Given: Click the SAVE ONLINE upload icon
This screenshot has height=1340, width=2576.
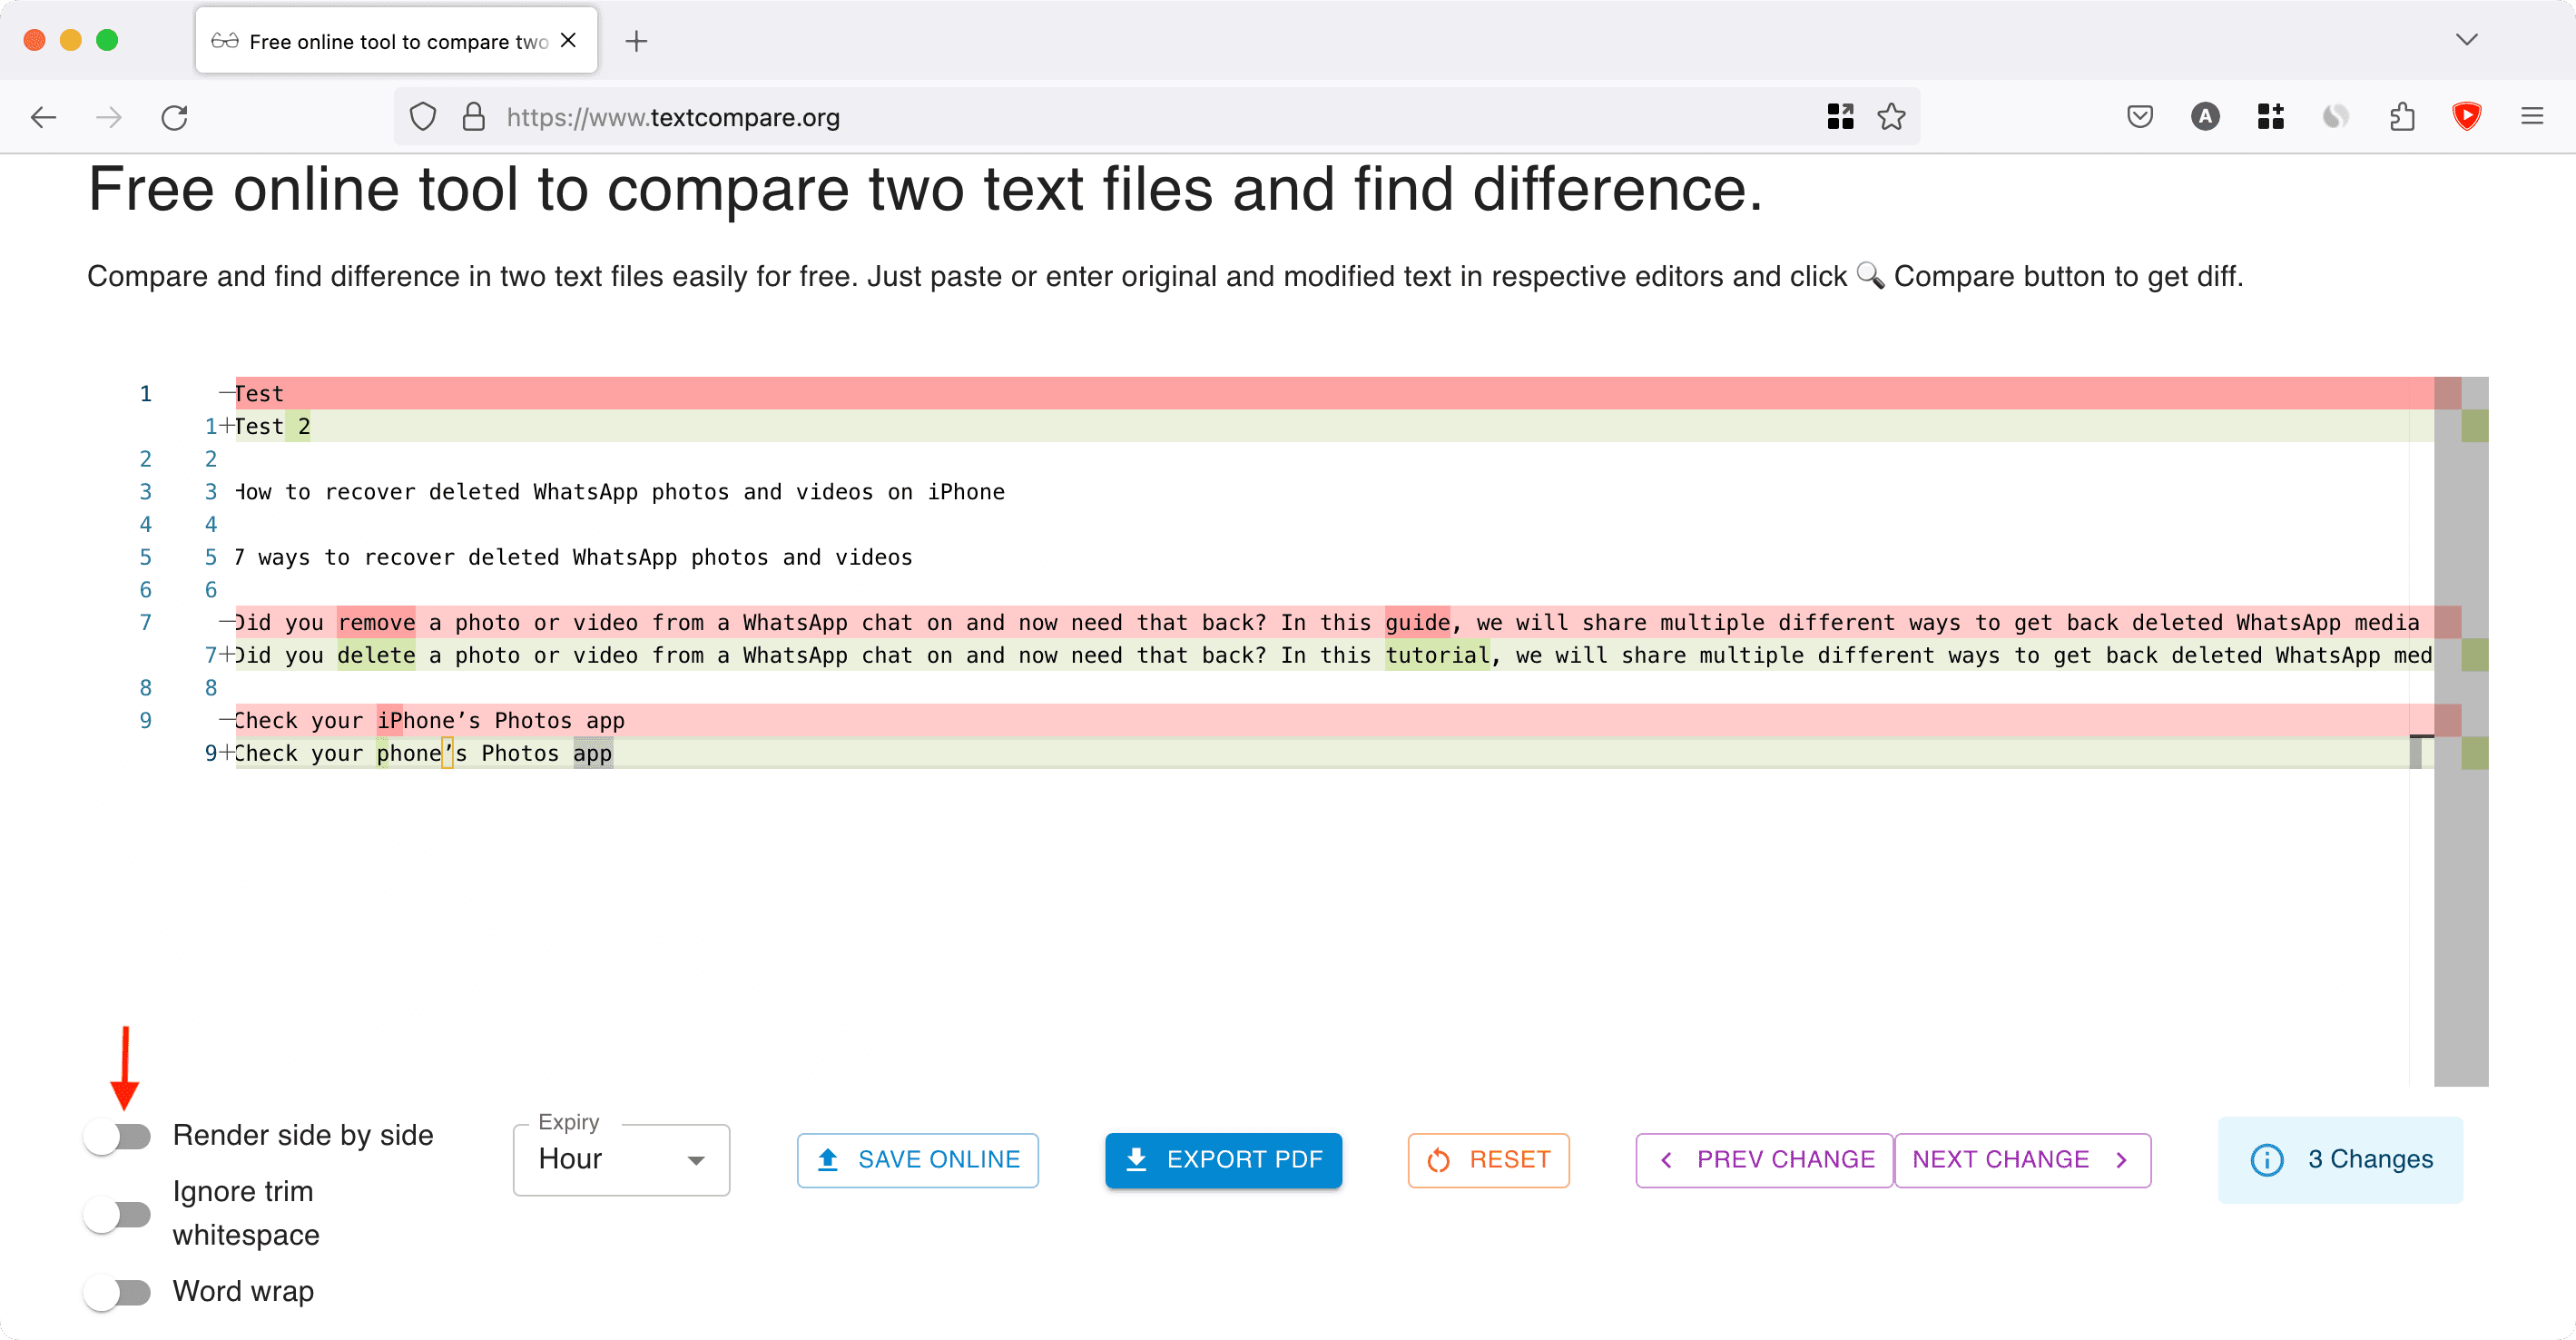Looking at the screenshot, I should click(x=828, y=1161).
